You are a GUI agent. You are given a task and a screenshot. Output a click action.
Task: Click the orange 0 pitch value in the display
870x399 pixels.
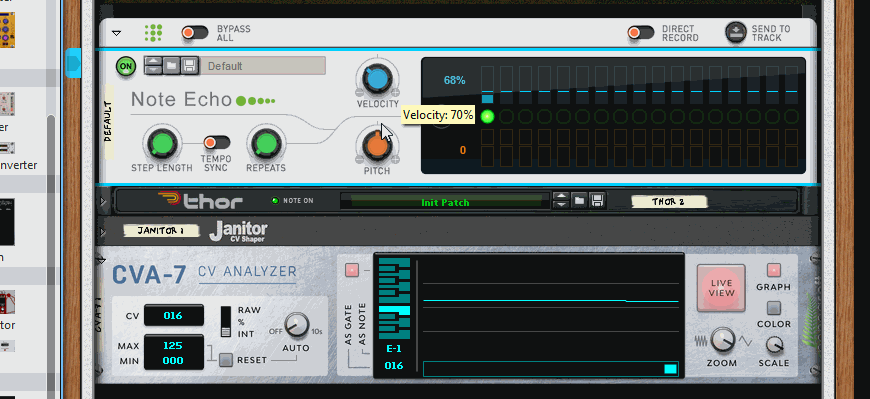click(463, 150)
